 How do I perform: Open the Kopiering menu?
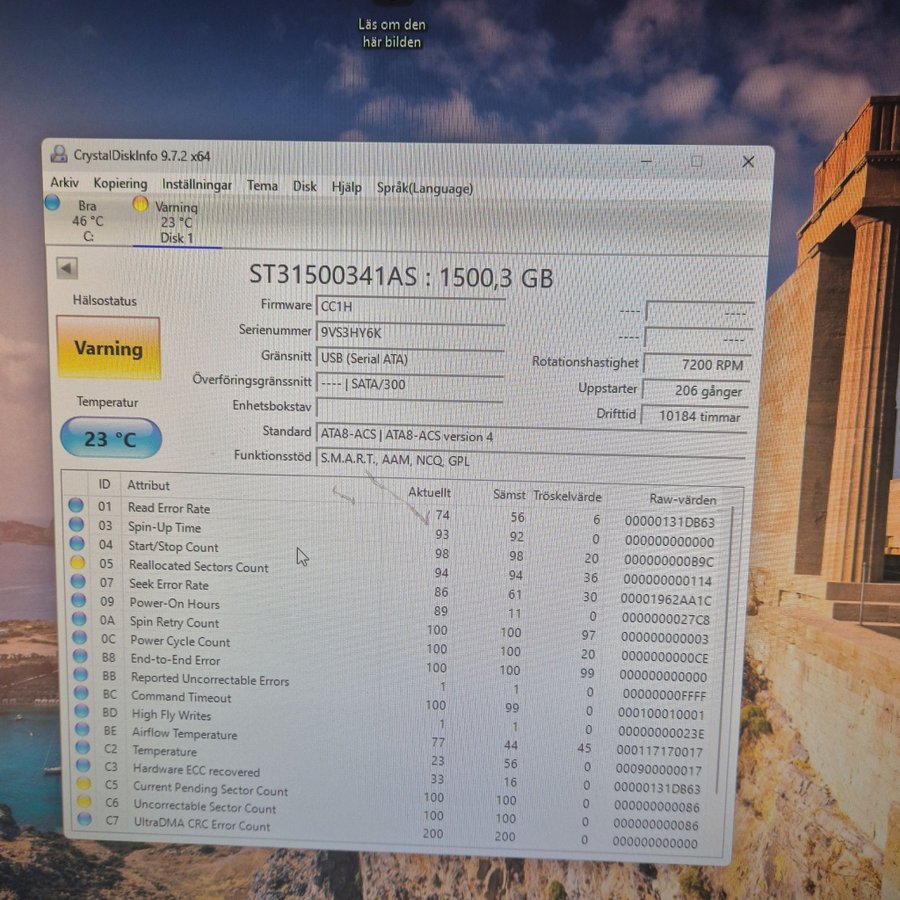tap(120, 184)
